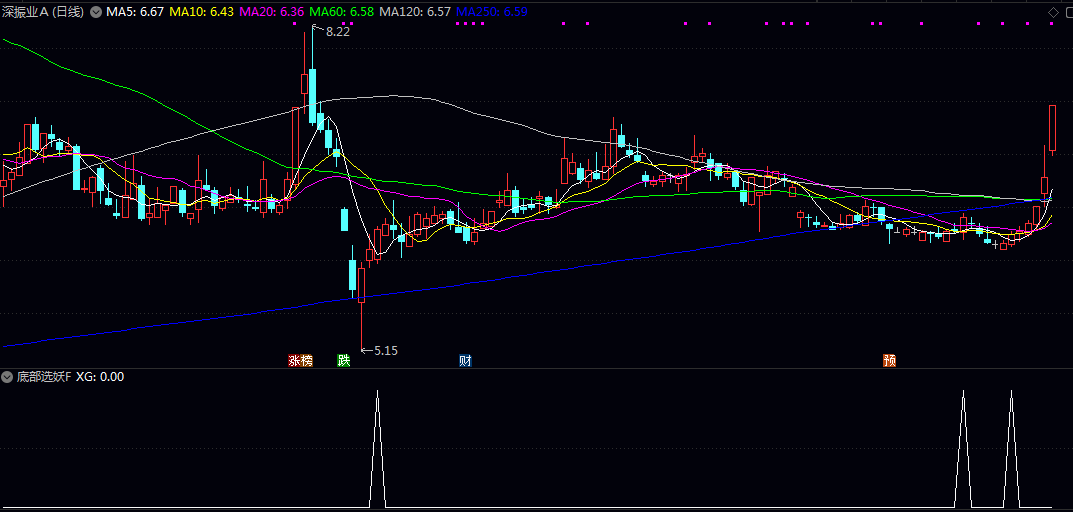Click the 涨 event marker icon
The height and width of the screenshot is (512, 1073).
coord(294,360)
